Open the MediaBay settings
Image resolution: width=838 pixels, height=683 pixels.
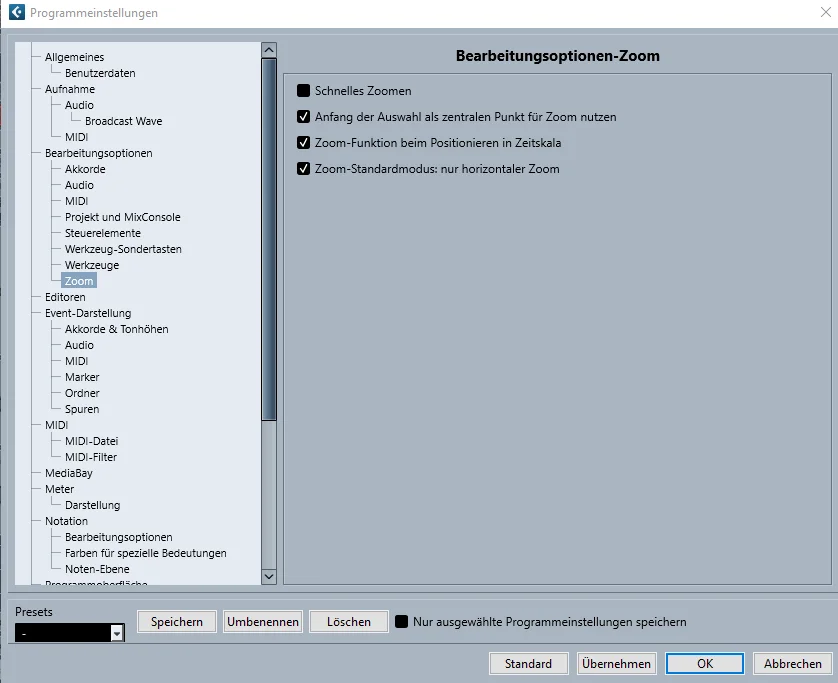click(x=69, y=474)
